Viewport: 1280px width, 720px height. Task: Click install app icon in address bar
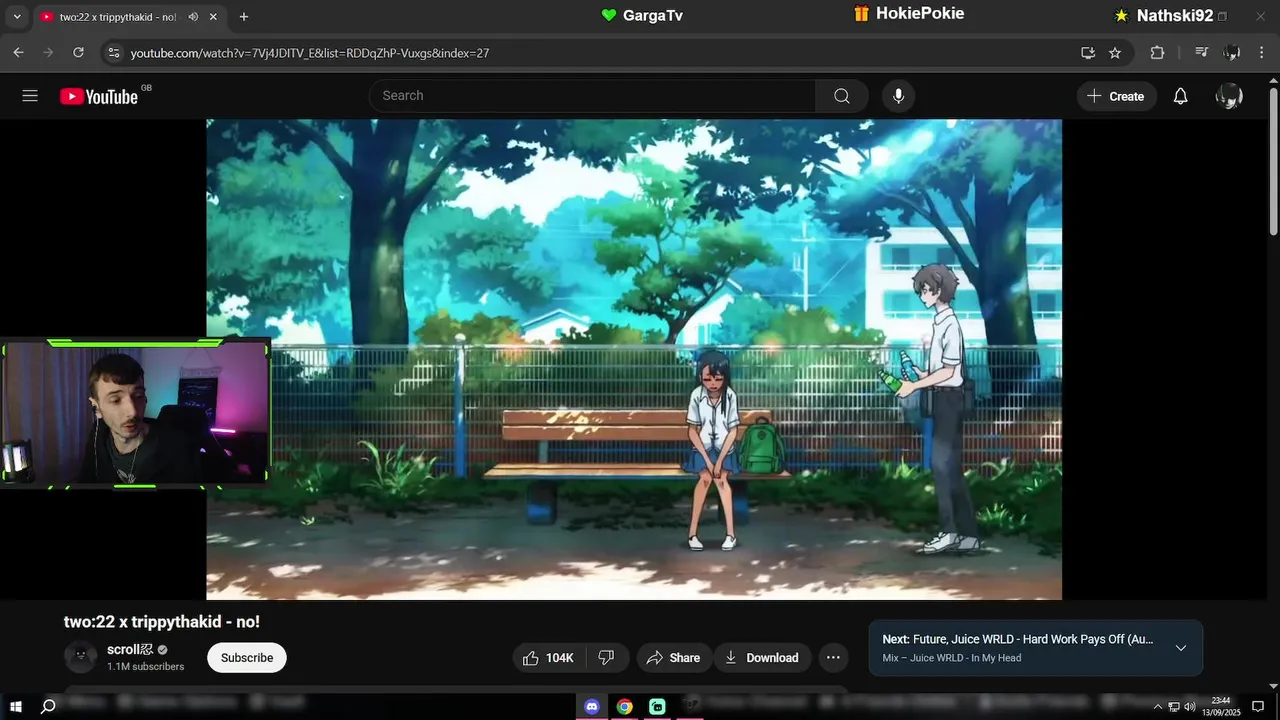(x=1088, y=53)
